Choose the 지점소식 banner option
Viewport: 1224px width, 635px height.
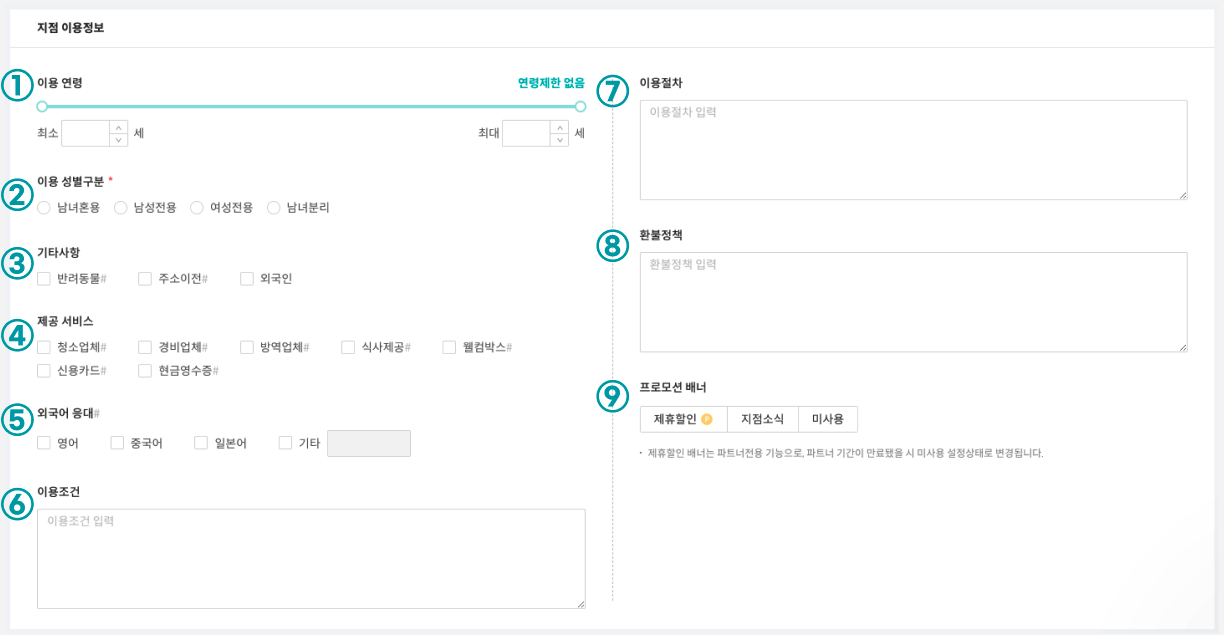[x=762, y=419]
